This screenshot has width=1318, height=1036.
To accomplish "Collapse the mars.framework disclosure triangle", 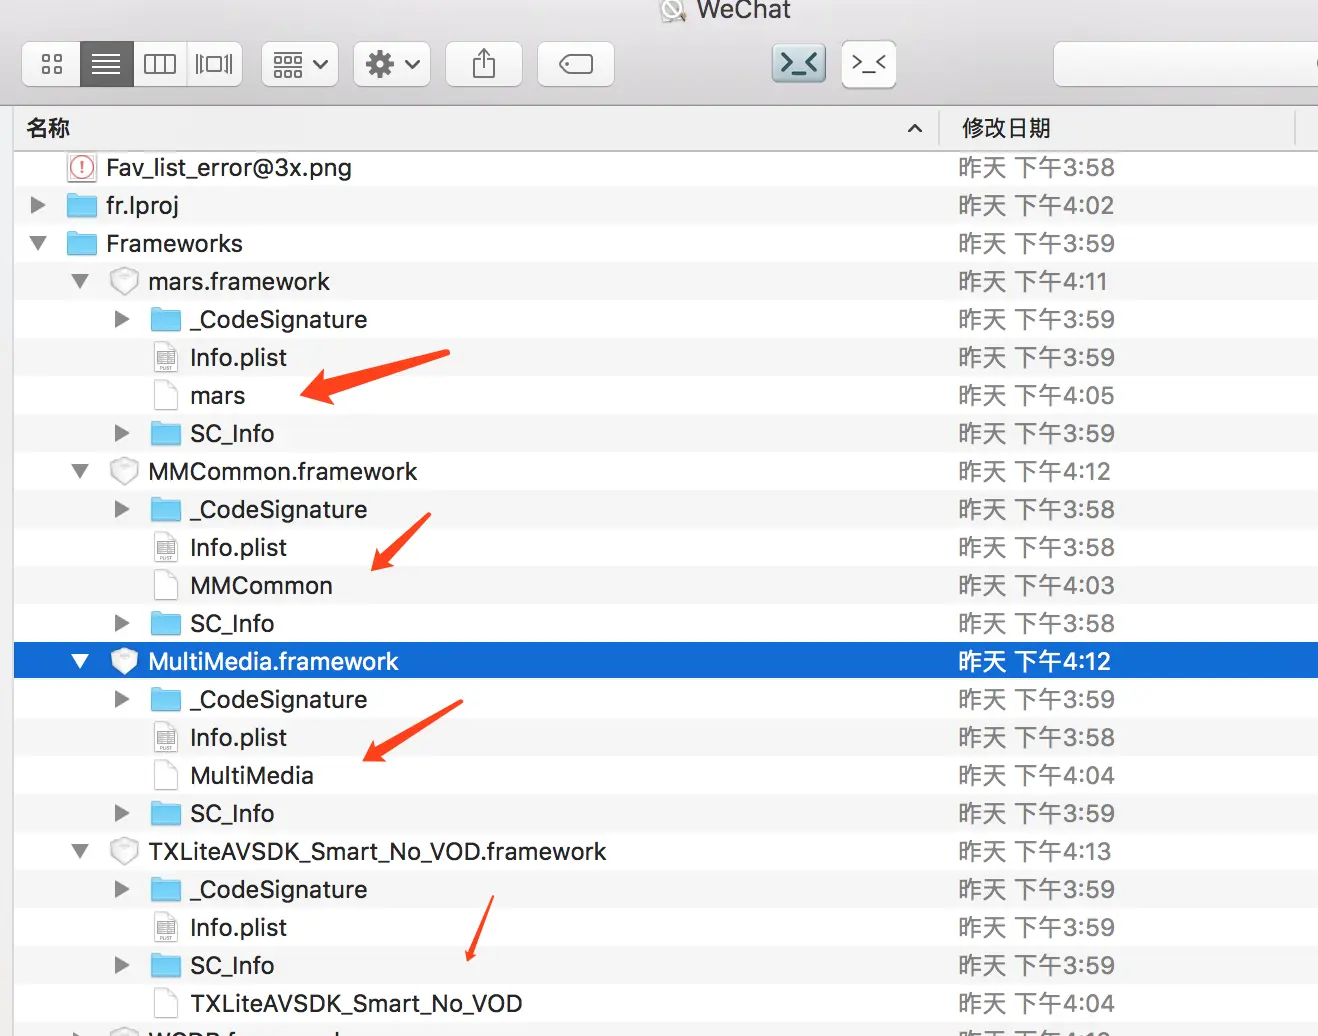I will (x=80, y=281).
